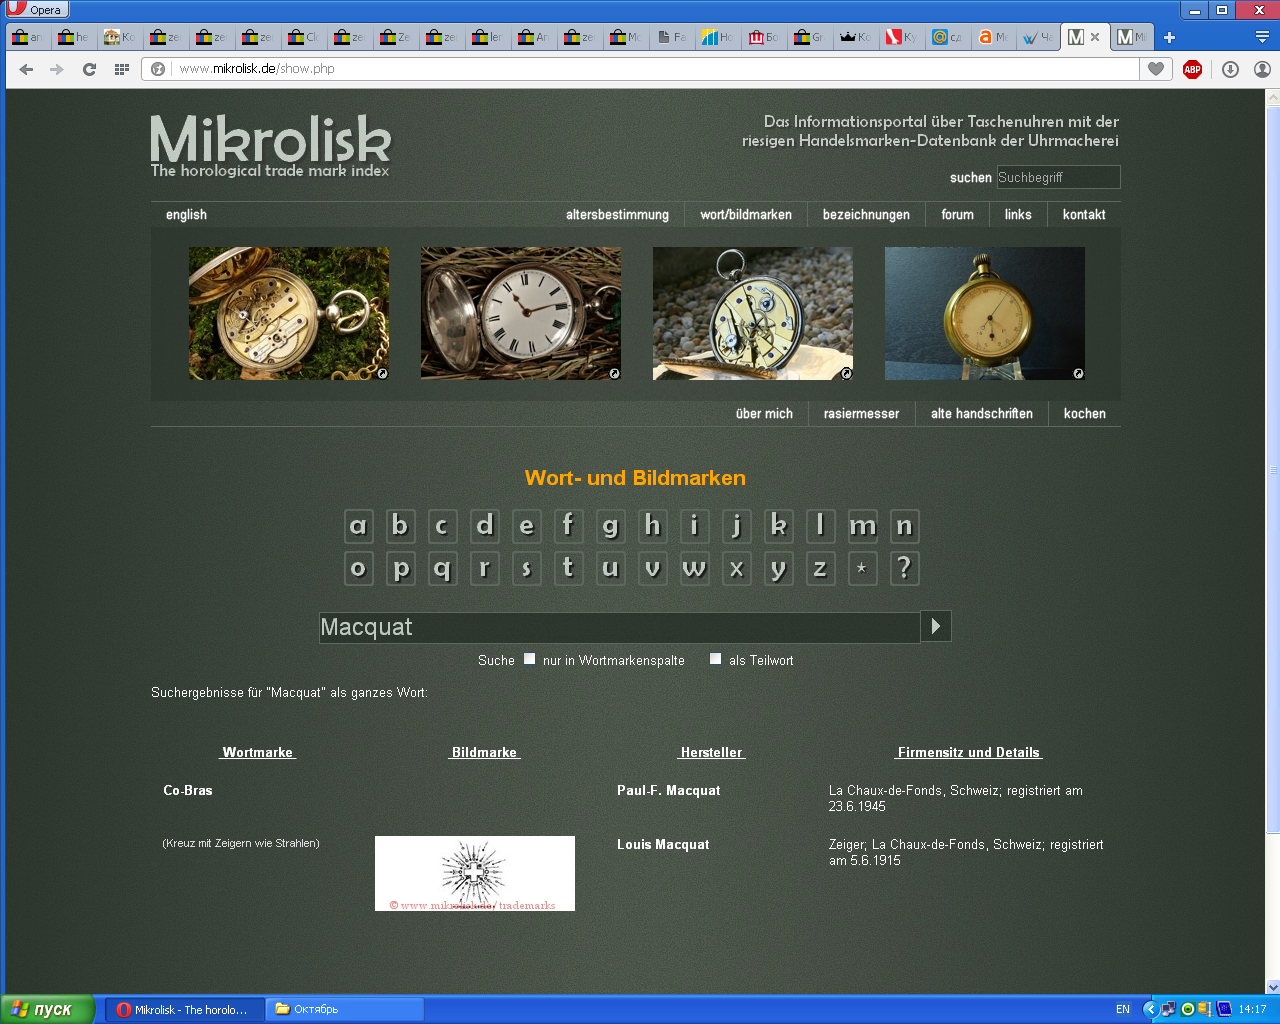This screenshot has width=1280, height=1024.
Task: Open the Opera menu button
Action: [37, 9]
